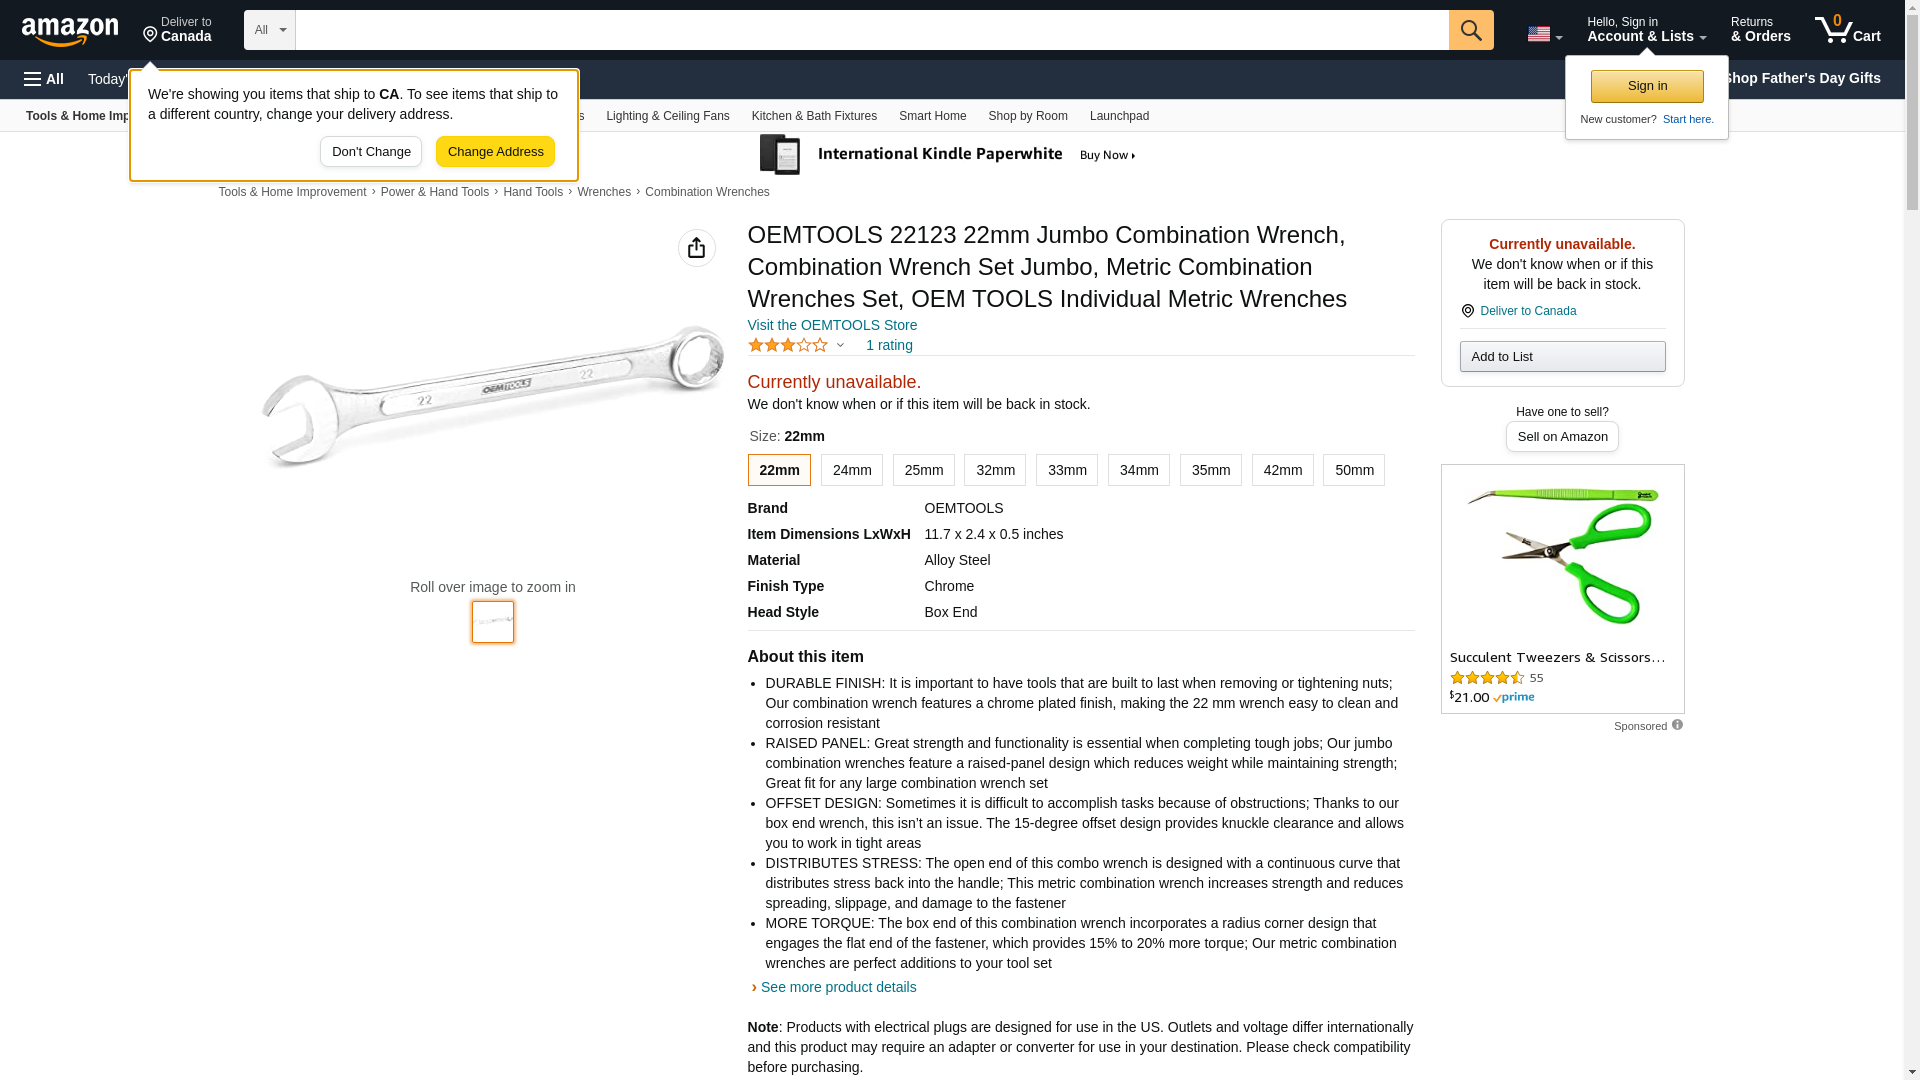Click into the Amazon search field
Screen dimensions: 1920x1080
point(871,30)
